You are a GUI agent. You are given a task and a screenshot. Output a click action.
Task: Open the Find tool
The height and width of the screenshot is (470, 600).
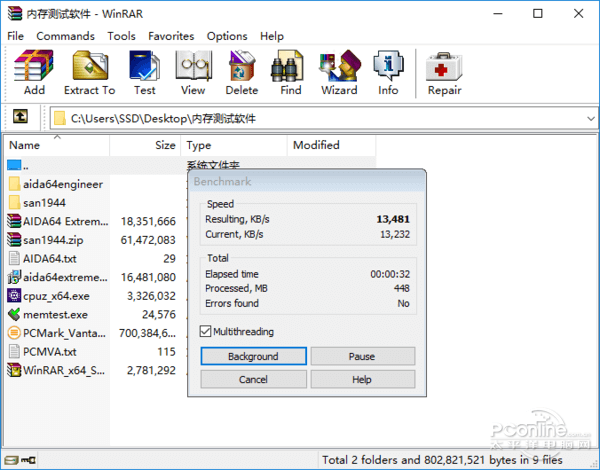(x=291, y=72)
